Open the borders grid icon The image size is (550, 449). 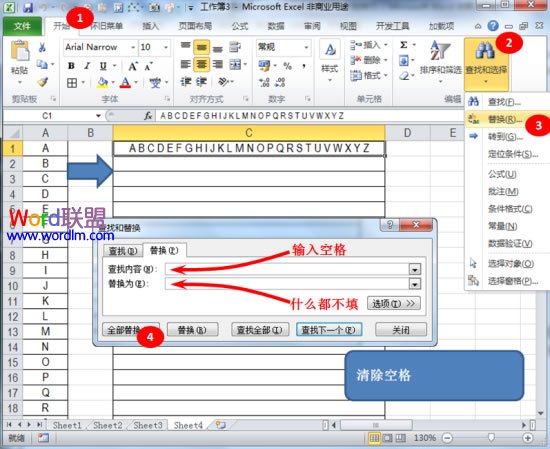coord(72,83)
